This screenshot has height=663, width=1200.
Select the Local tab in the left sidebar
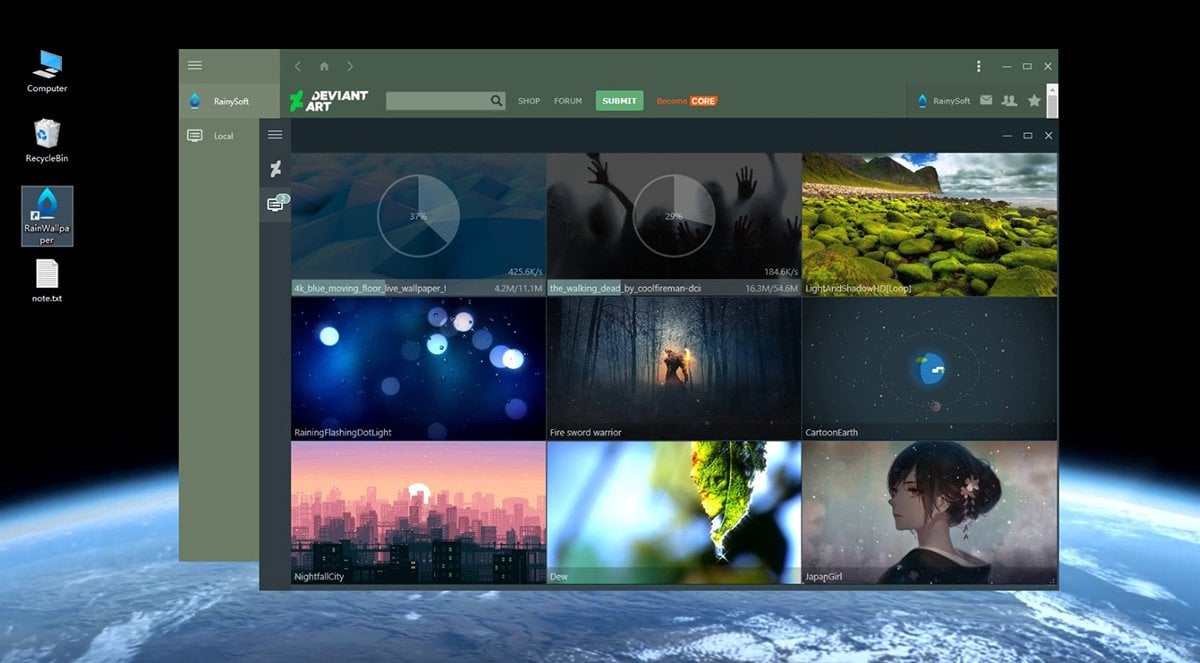[223, 136]
